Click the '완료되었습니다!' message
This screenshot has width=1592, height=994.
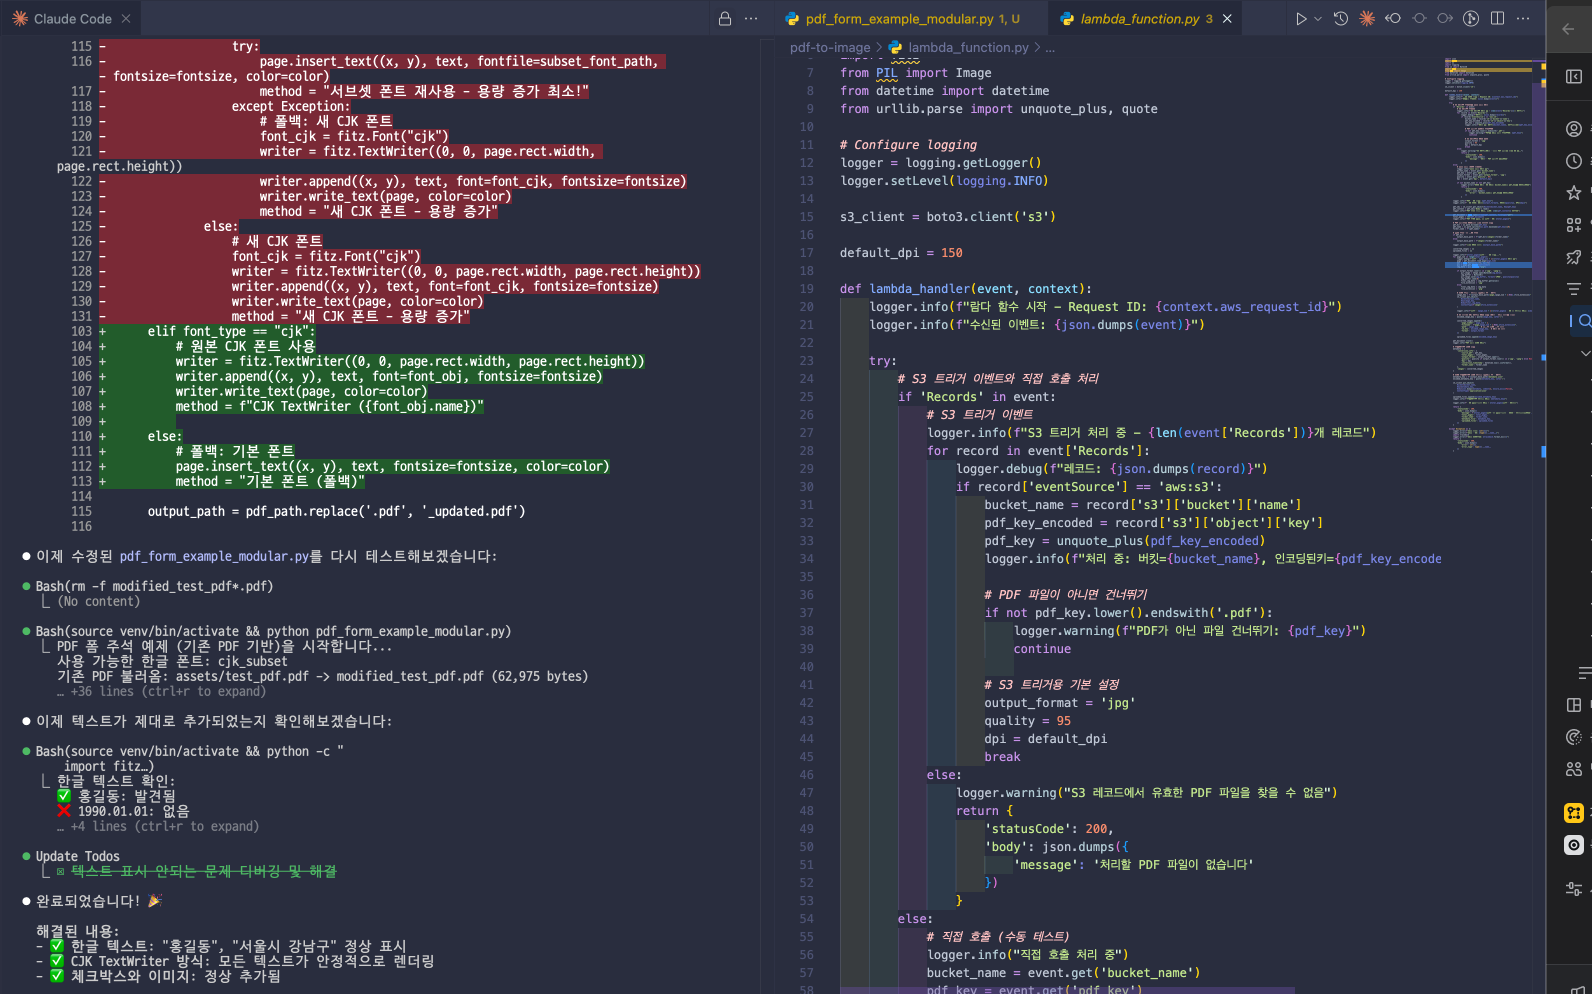pos(88,901)
